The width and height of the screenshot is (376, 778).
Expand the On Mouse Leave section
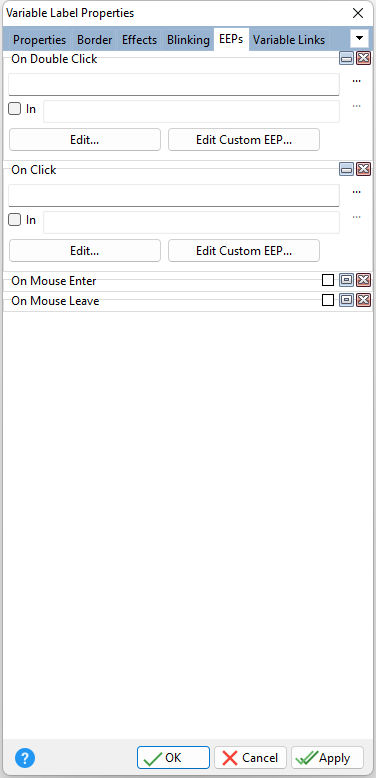(x=346, y=300)
